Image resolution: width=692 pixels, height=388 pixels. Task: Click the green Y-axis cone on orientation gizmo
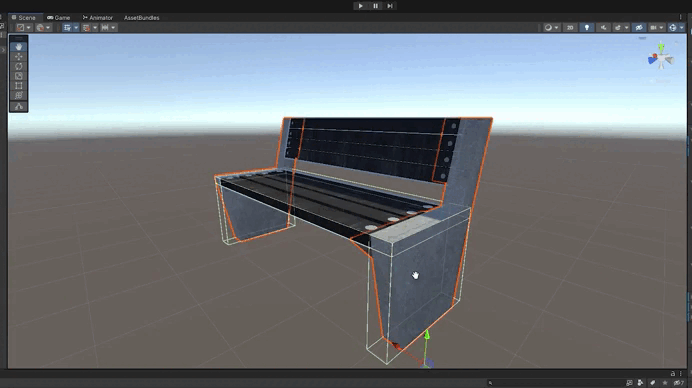(x=661, y=46)
